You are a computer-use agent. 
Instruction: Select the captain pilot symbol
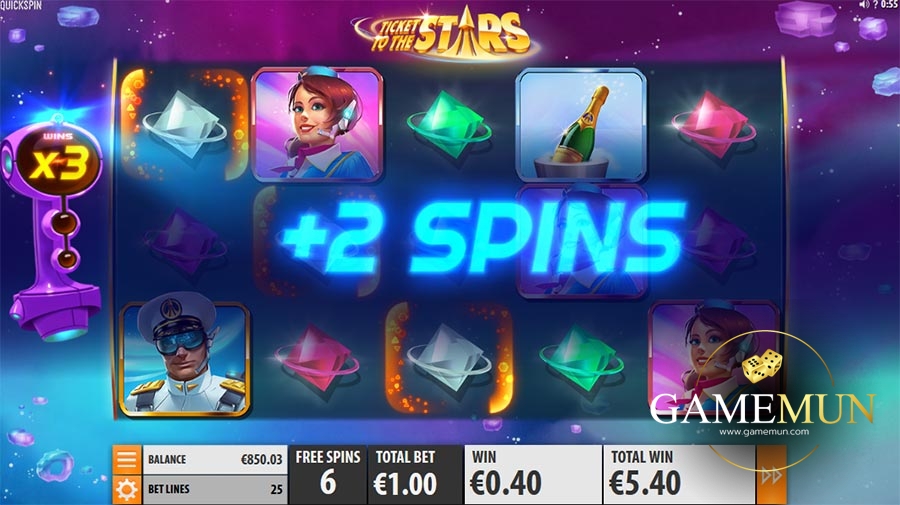[184, 360]
